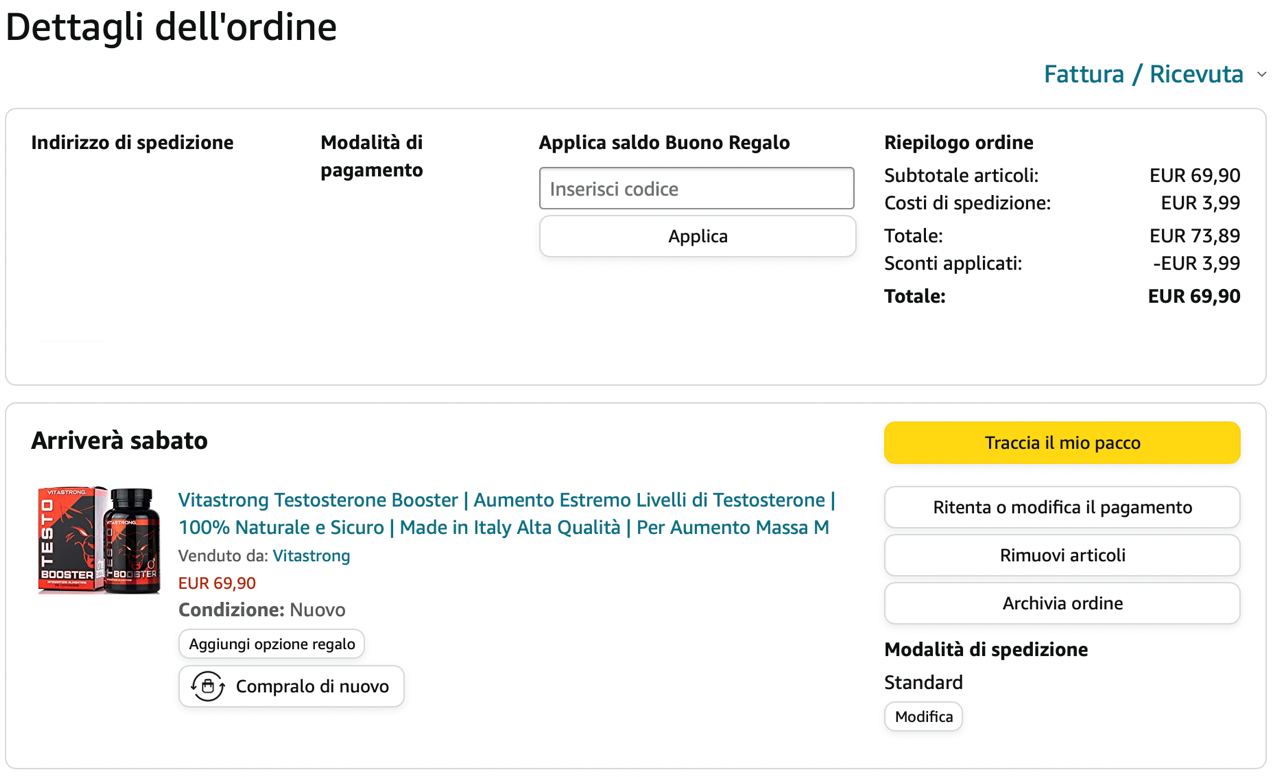Image resolution: width=1280 pixels, height=777 pixels.
Task: Visit the Vitastrong seller link
Action: pos(311,556)
